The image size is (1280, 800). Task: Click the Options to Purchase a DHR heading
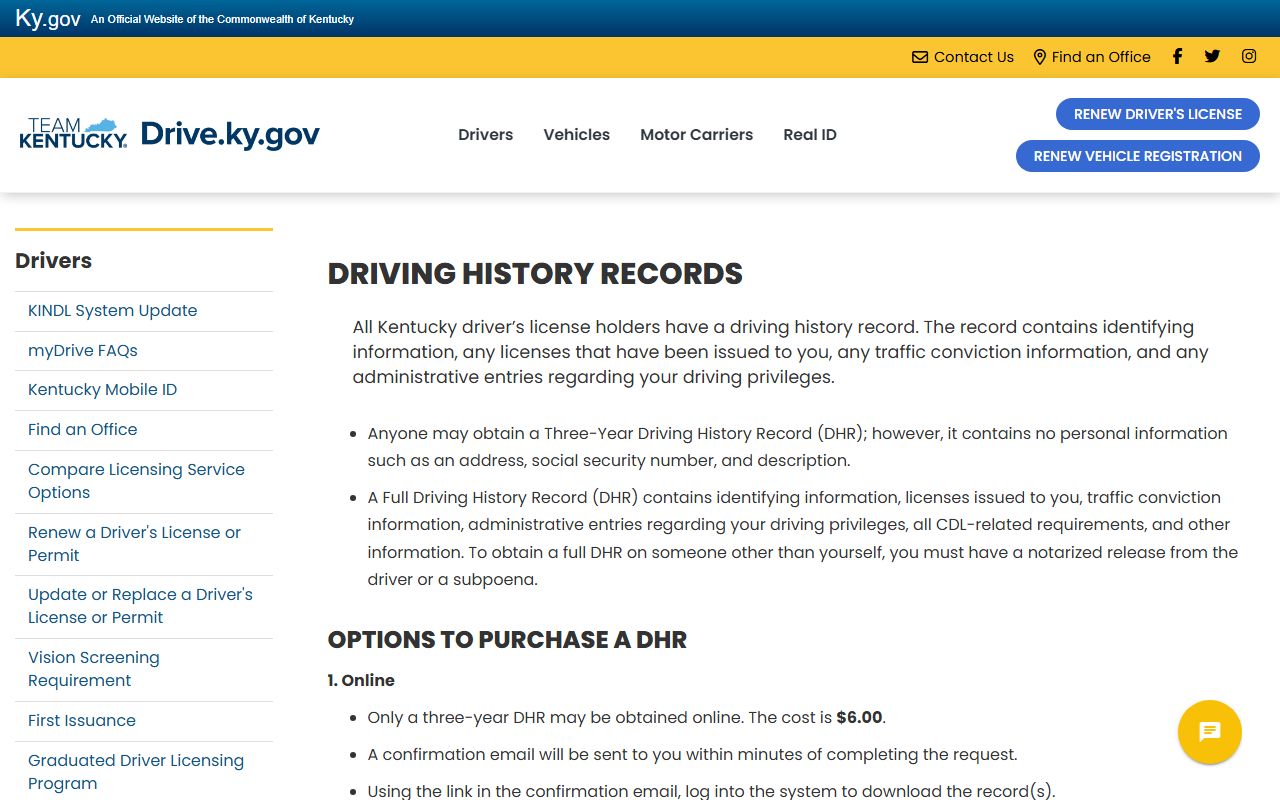pos(507,640)
